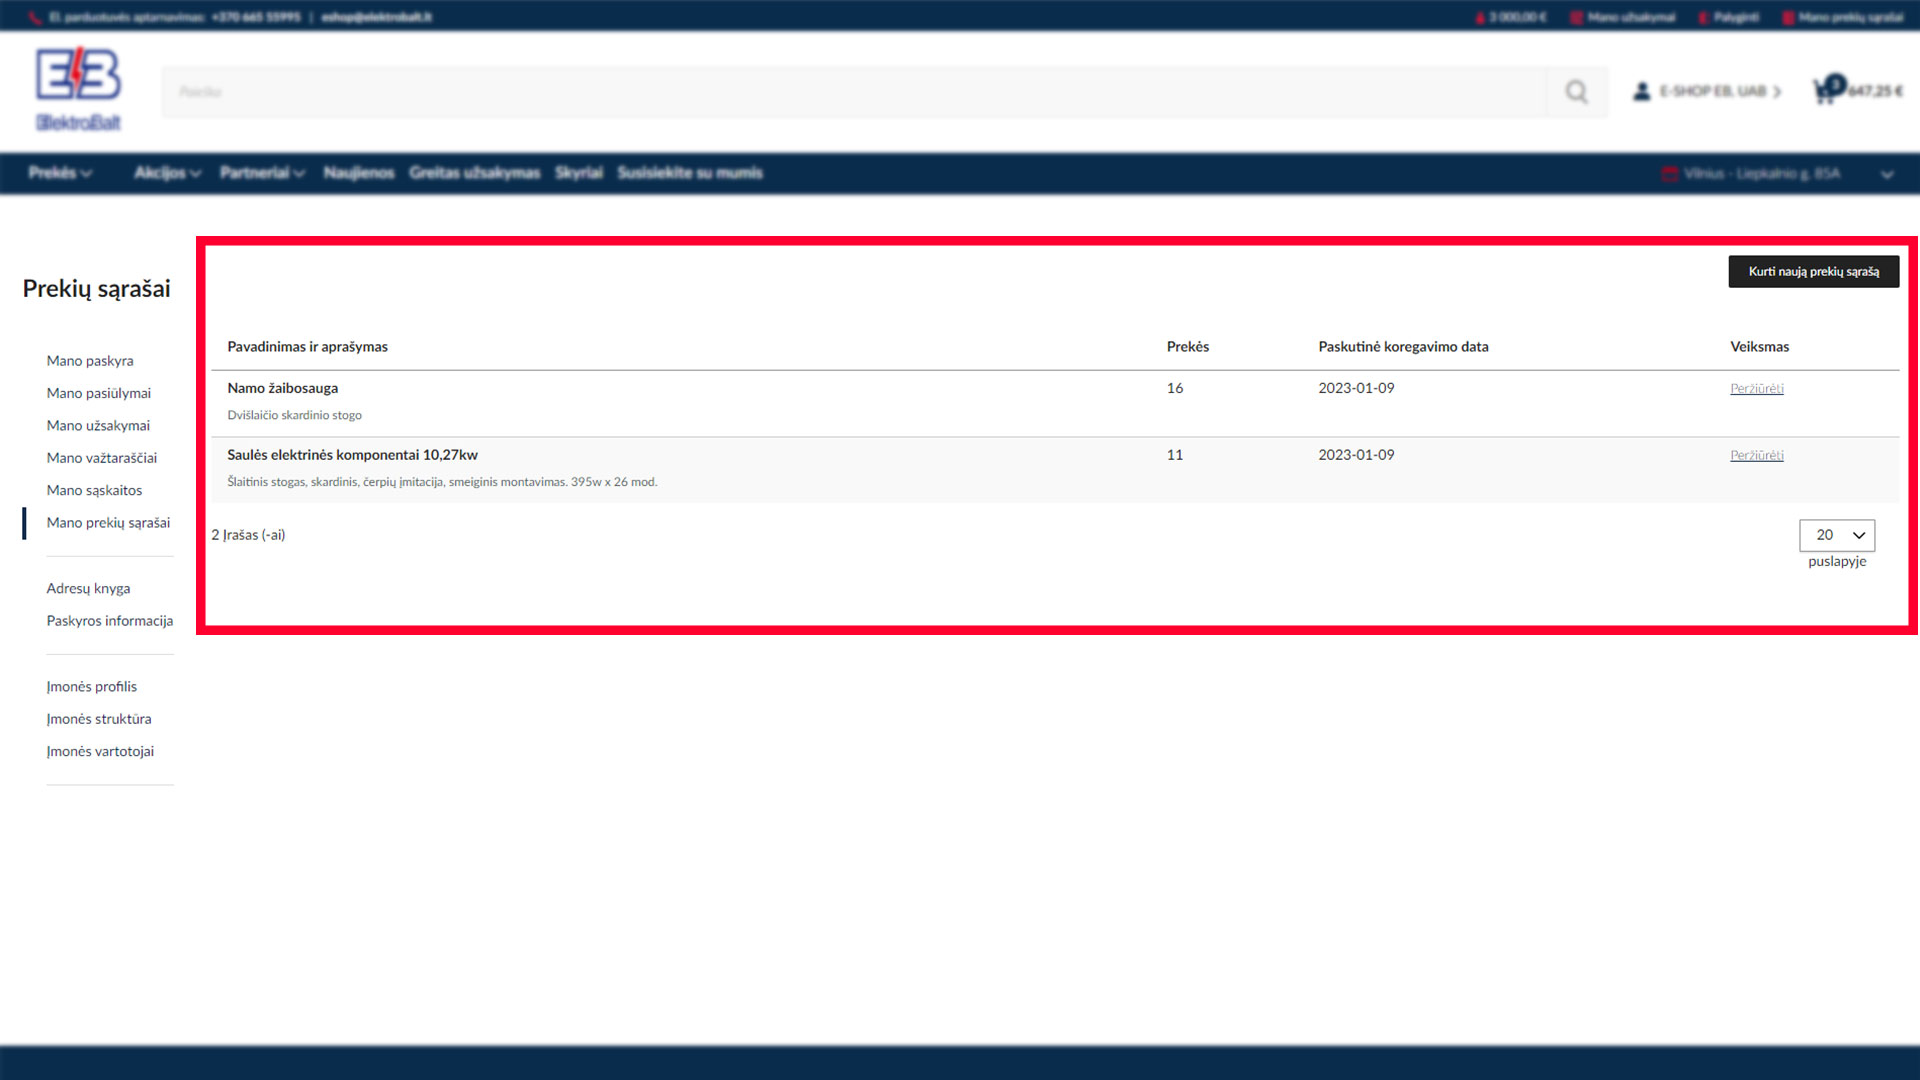Click Peržiūrėti for Saulės elektrinės komponentai
This screenshot has height=1080, width=1920.
1756,456
